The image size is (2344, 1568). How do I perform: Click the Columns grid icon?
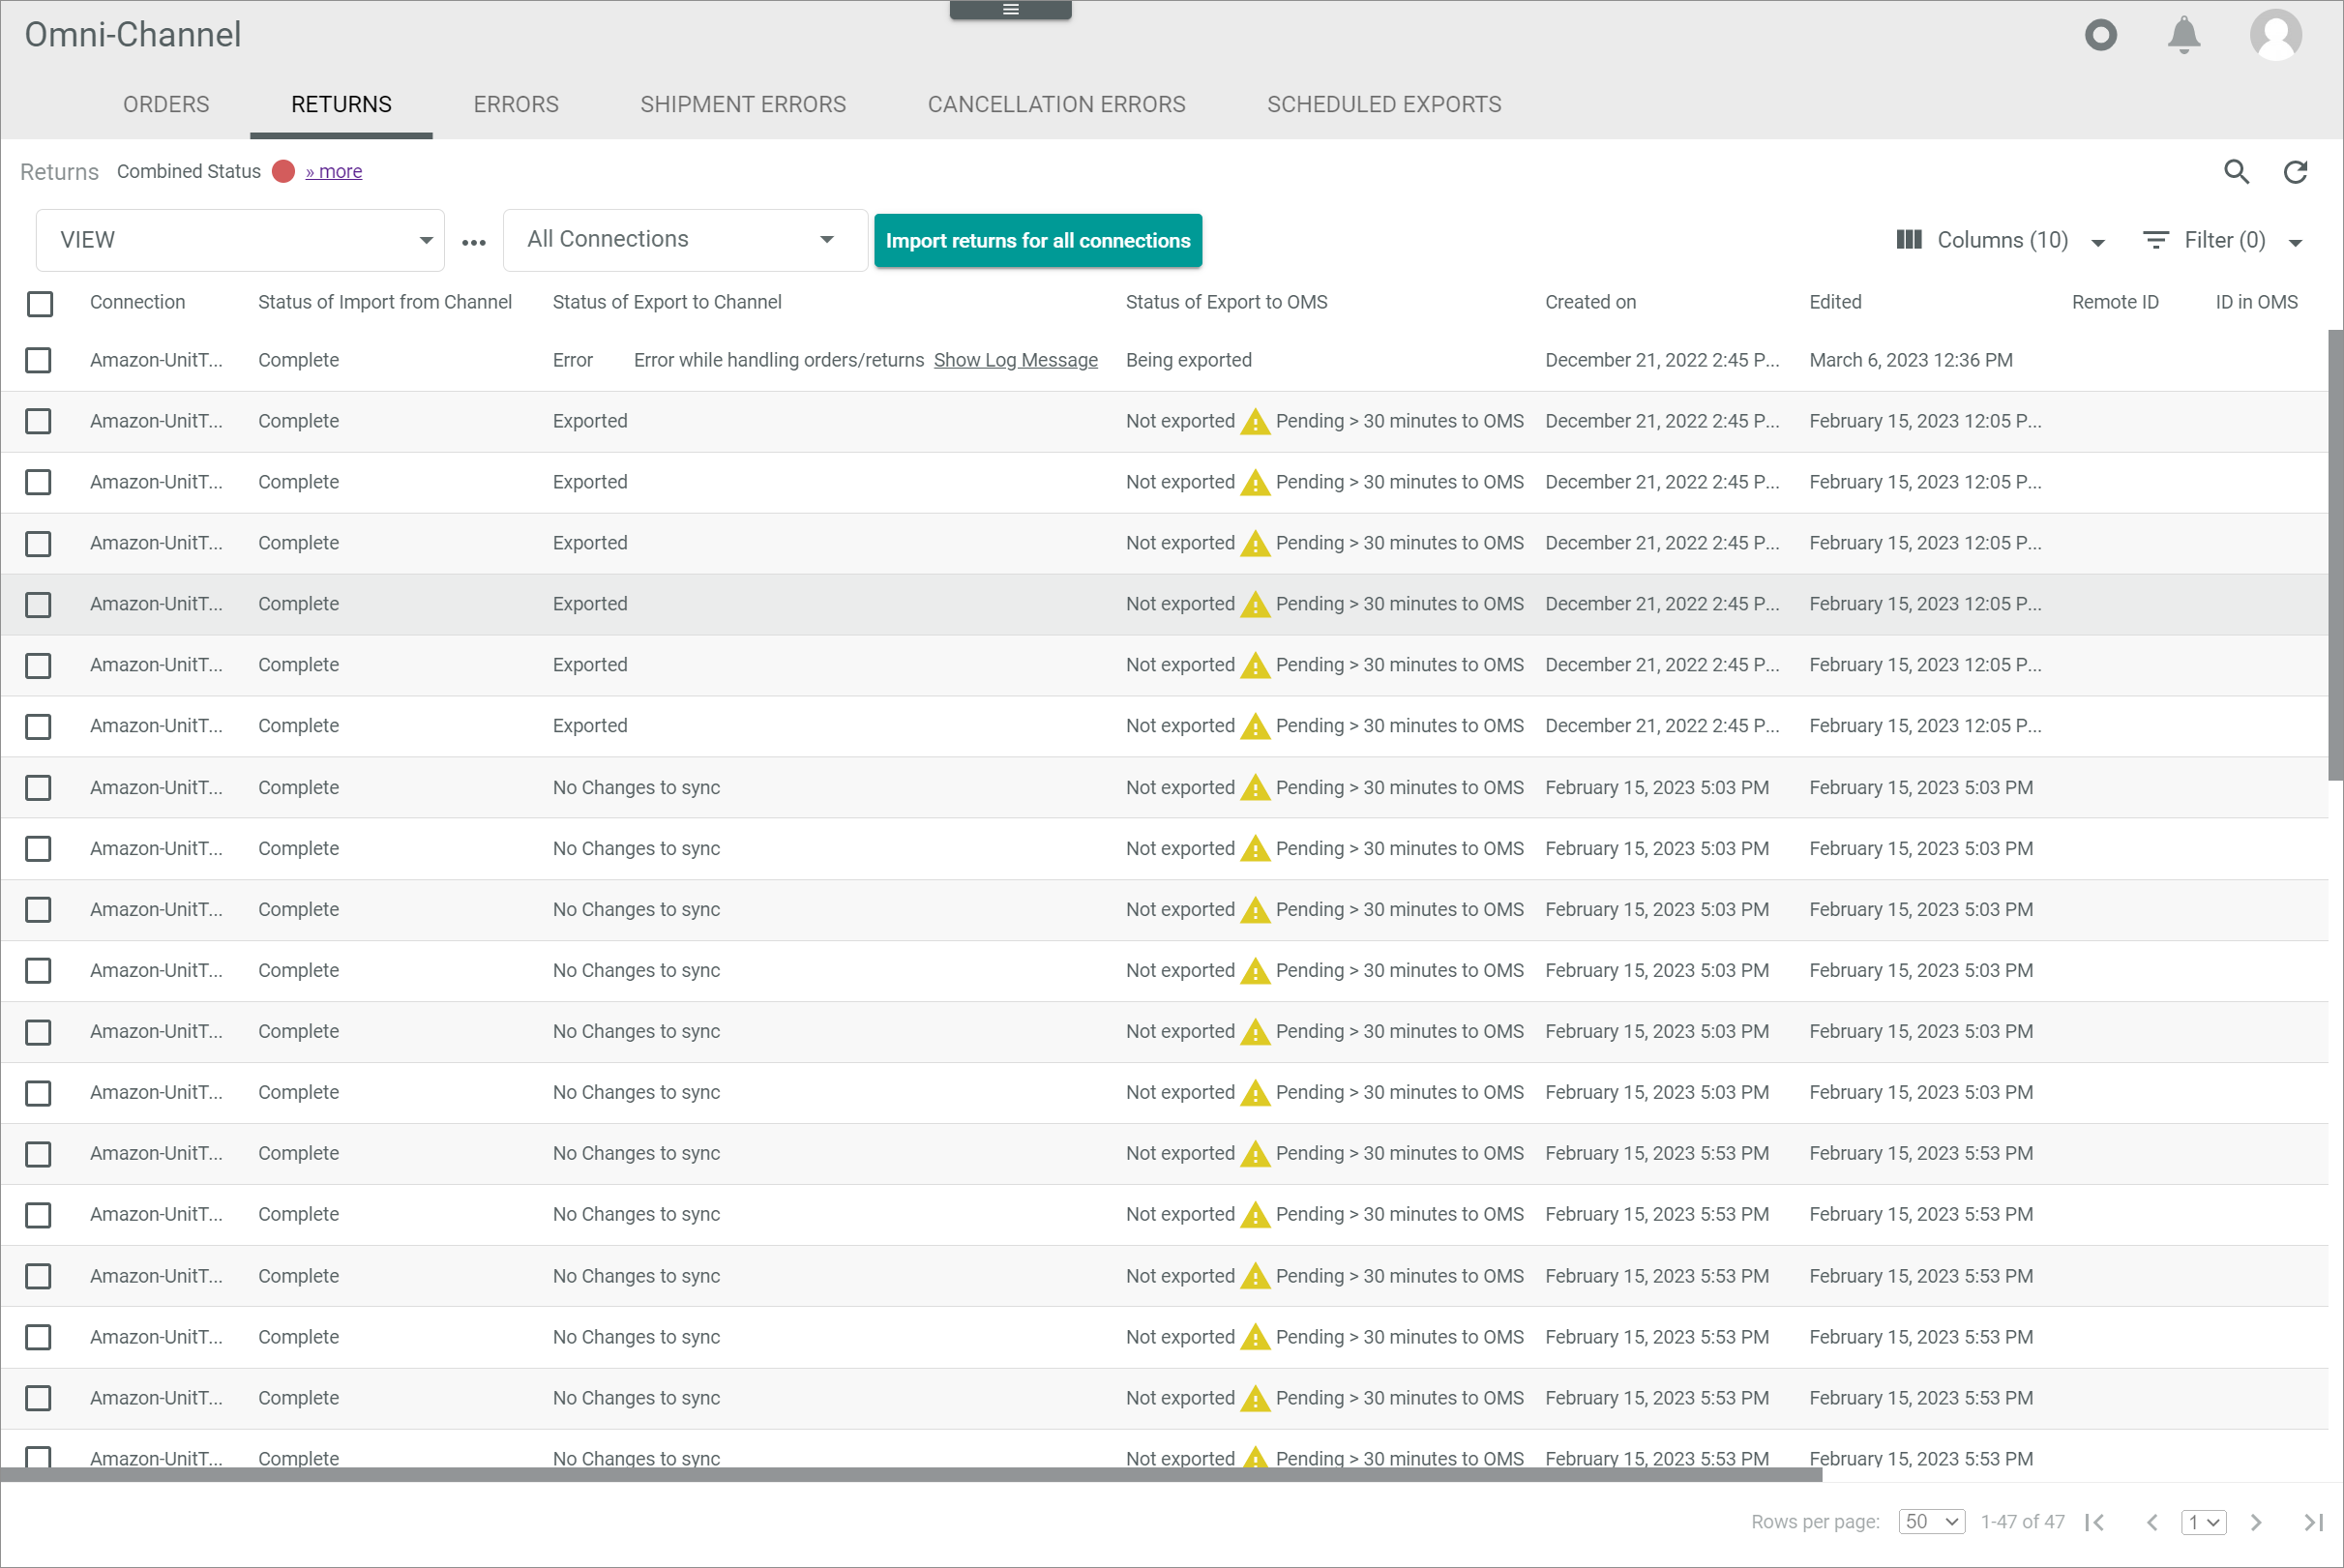[x=1909, y=240]
